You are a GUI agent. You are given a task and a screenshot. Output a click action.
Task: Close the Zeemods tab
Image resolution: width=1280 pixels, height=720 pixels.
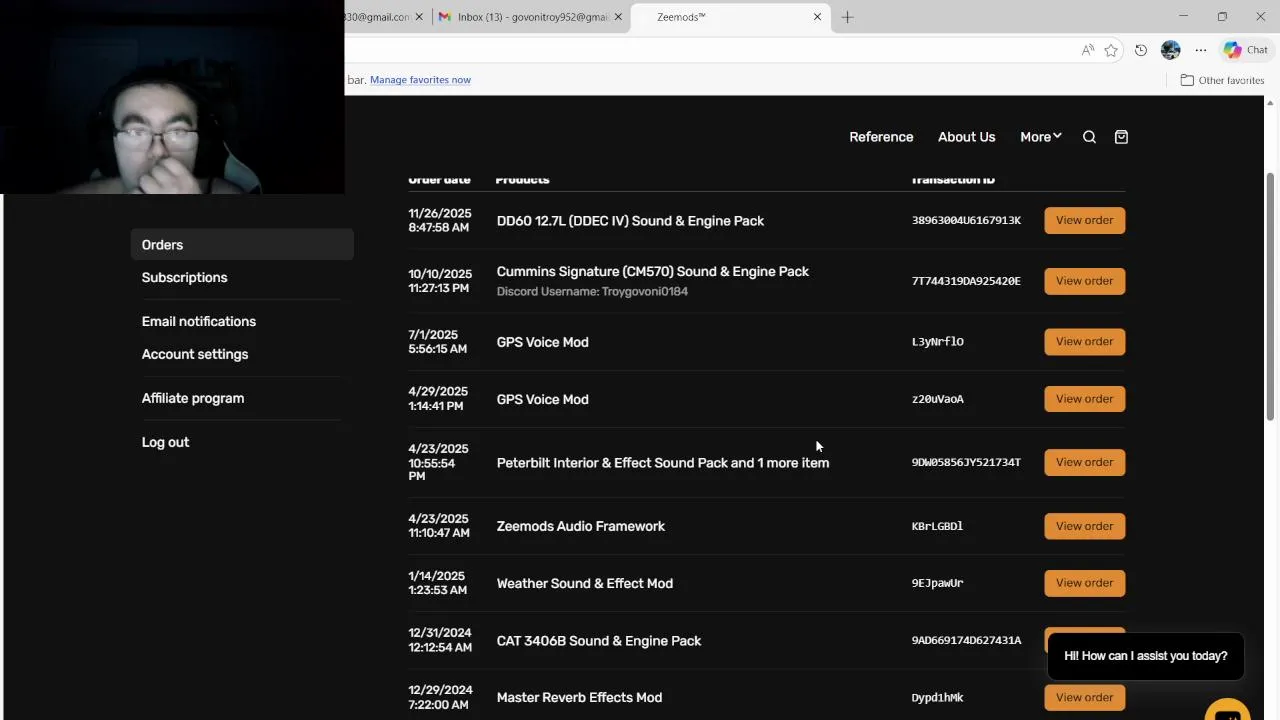(817, 17)
